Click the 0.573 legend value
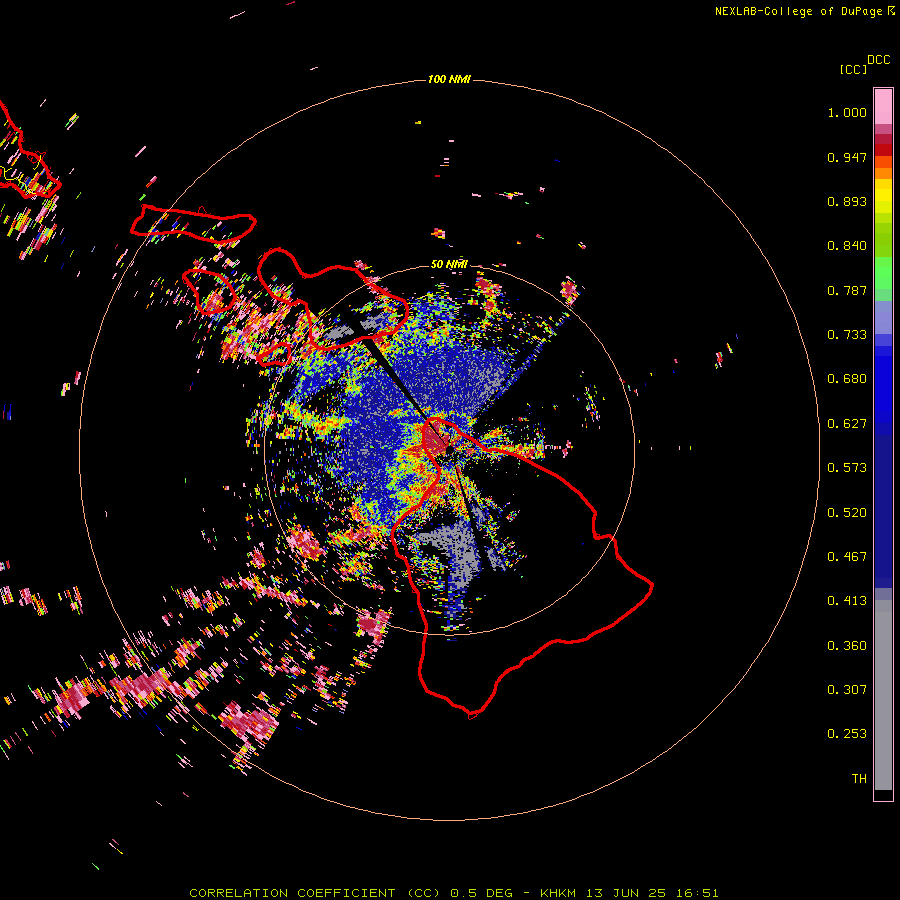Viewport: 900px width, 900px height. pos(847,468)
